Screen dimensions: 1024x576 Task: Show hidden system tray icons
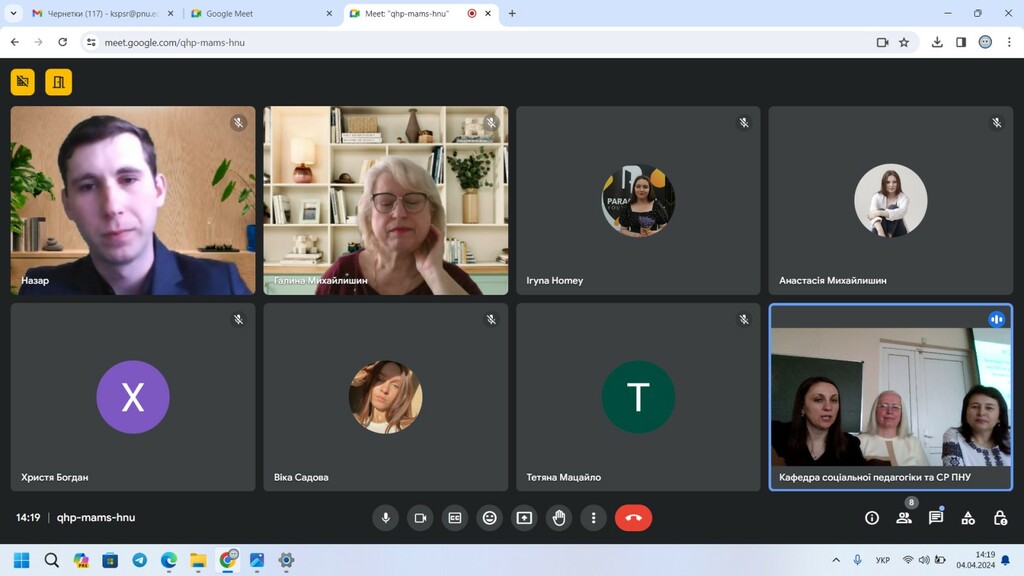tap(836, 560)
